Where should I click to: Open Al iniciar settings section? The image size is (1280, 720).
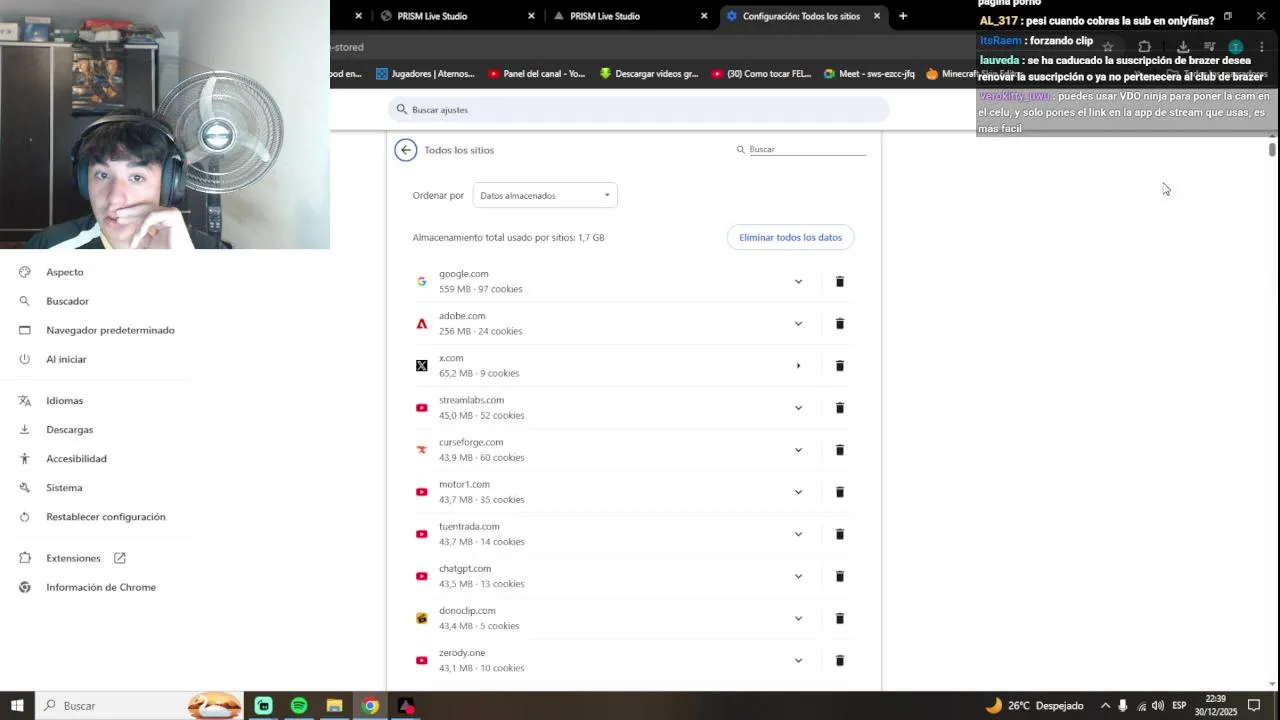[66, 359]
